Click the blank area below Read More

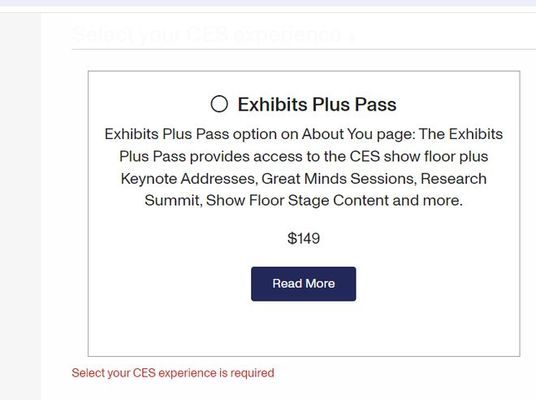click(304, 328)
